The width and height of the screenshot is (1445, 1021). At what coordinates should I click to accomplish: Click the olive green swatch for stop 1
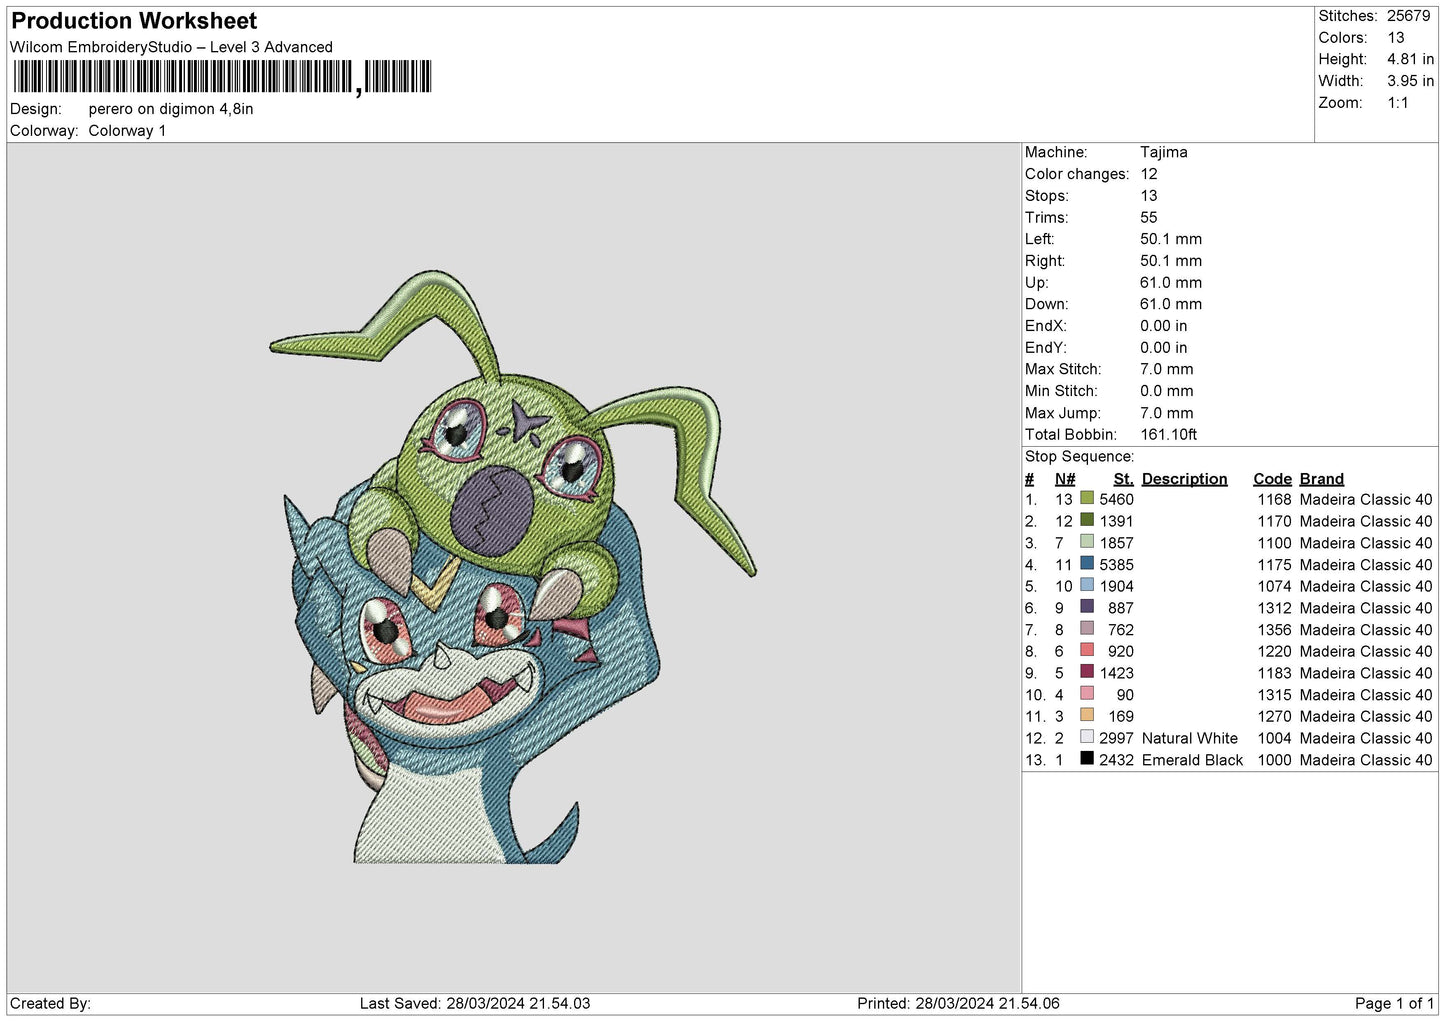[1086, 498]
